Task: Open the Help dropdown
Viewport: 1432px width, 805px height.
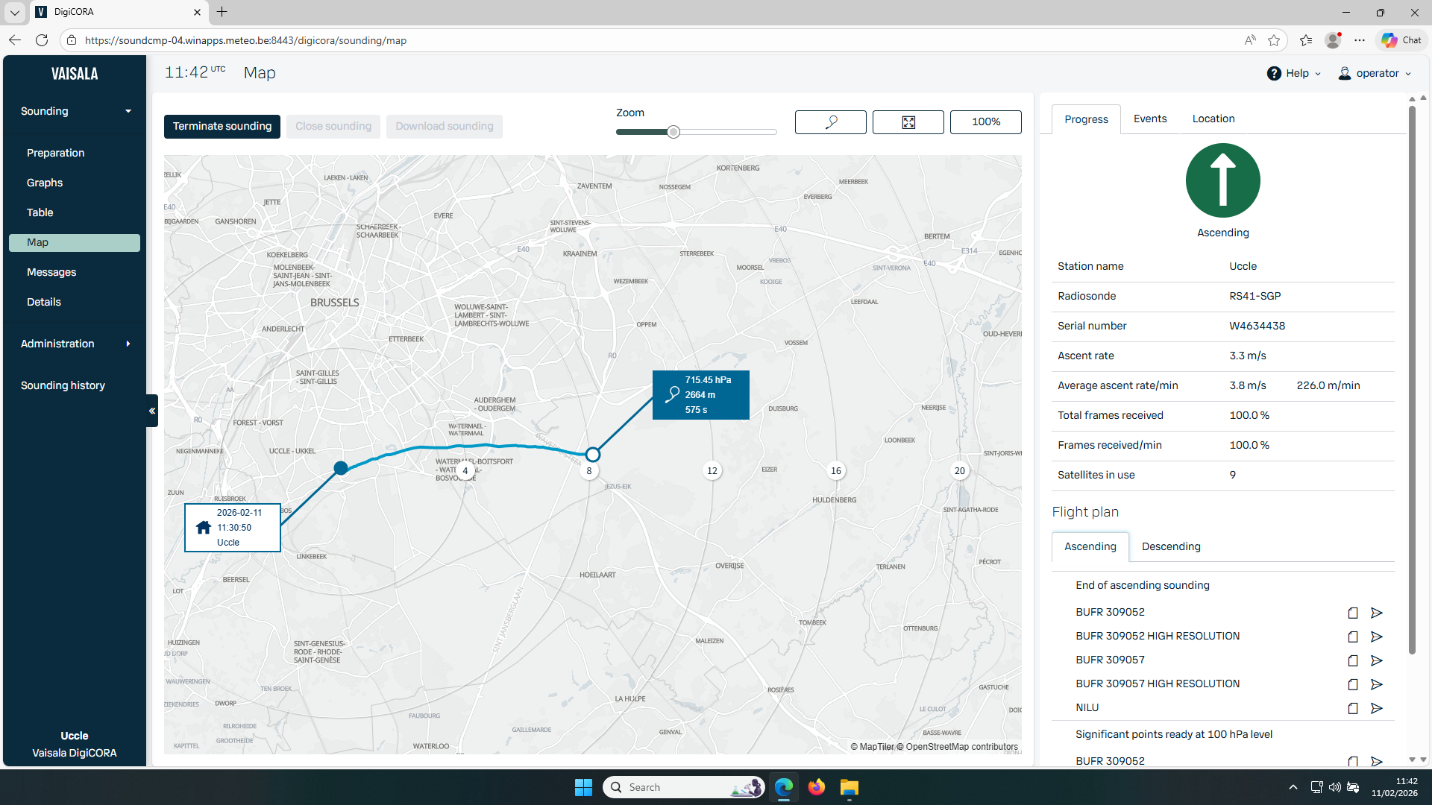Action: 1294,73
